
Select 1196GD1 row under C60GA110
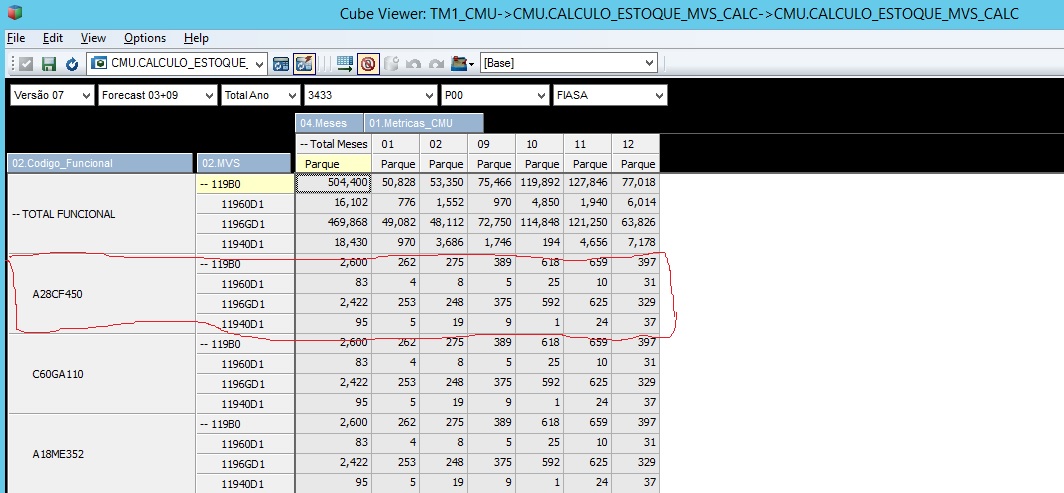[x=246, y=384]
